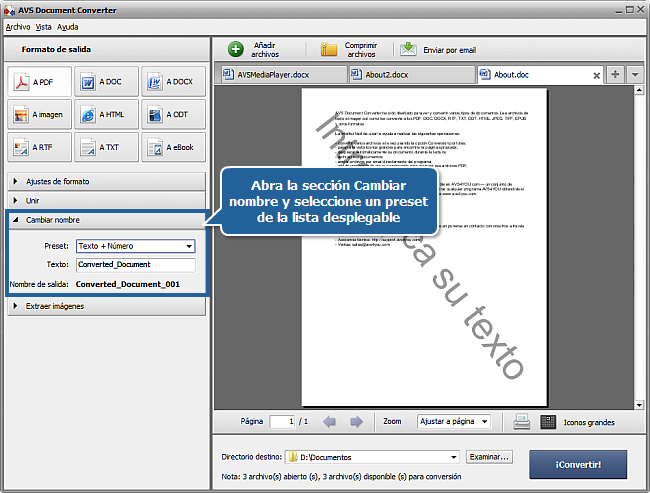This screenshot has width=650, height=493.
Task: Click the preview scrollbar up arrow
Action: tap(639, 90)
